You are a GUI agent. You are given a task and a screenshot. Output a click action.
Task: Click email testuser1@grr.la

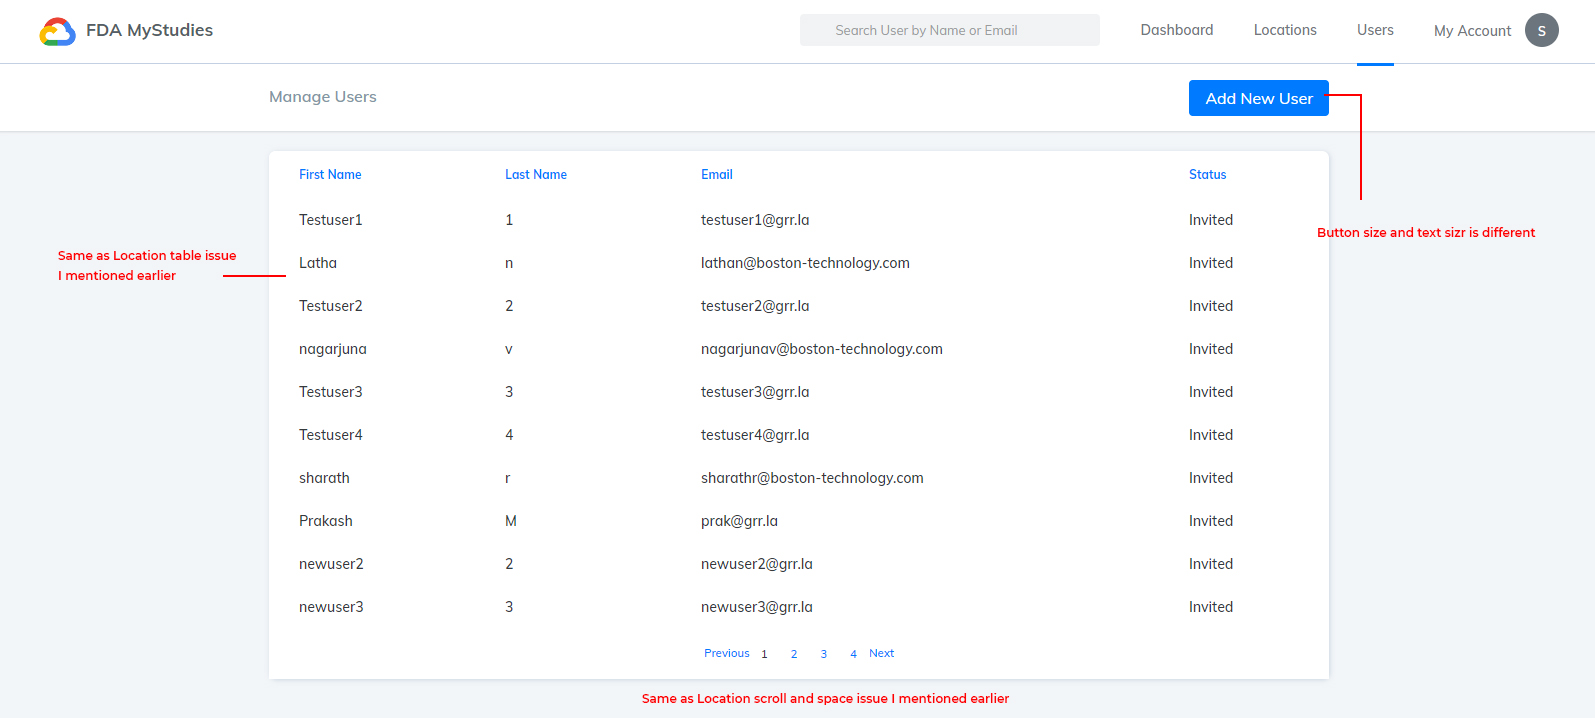755,220
